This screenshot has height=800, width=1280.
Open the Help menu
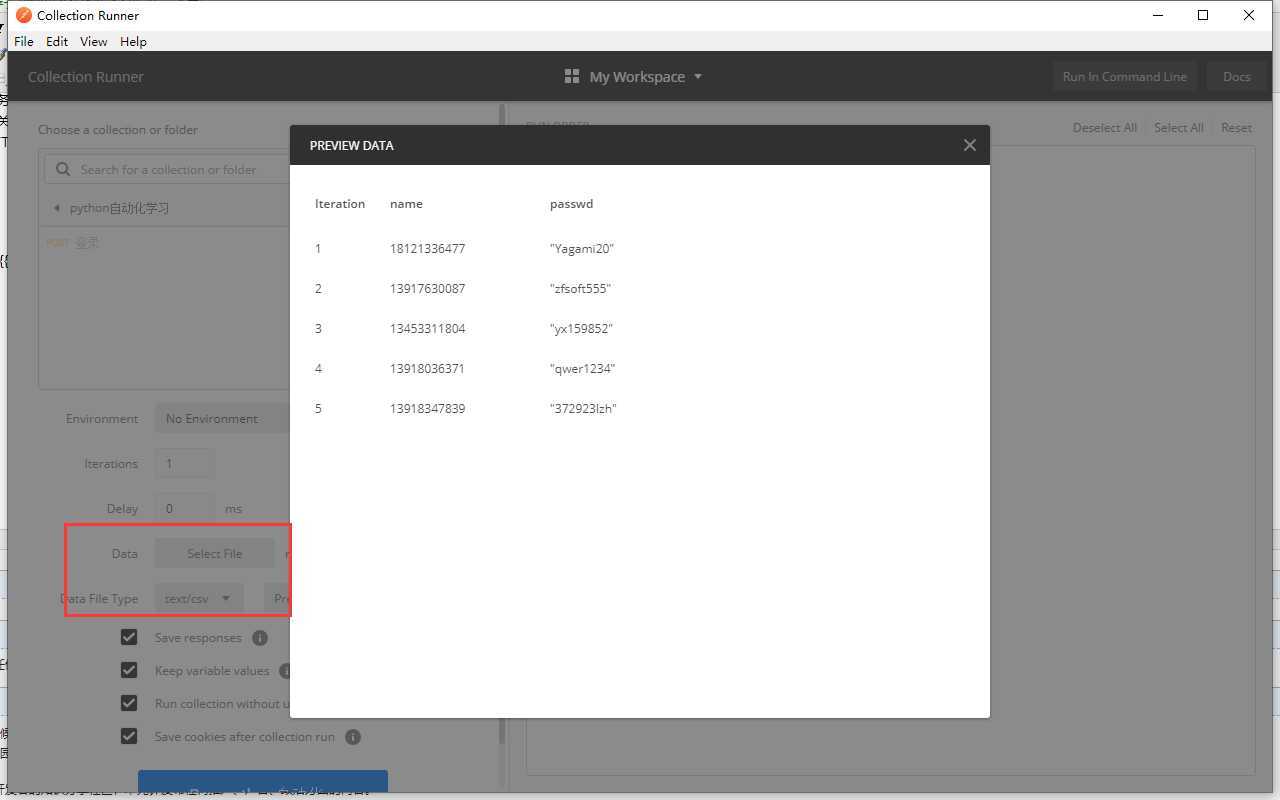point(133,42)
